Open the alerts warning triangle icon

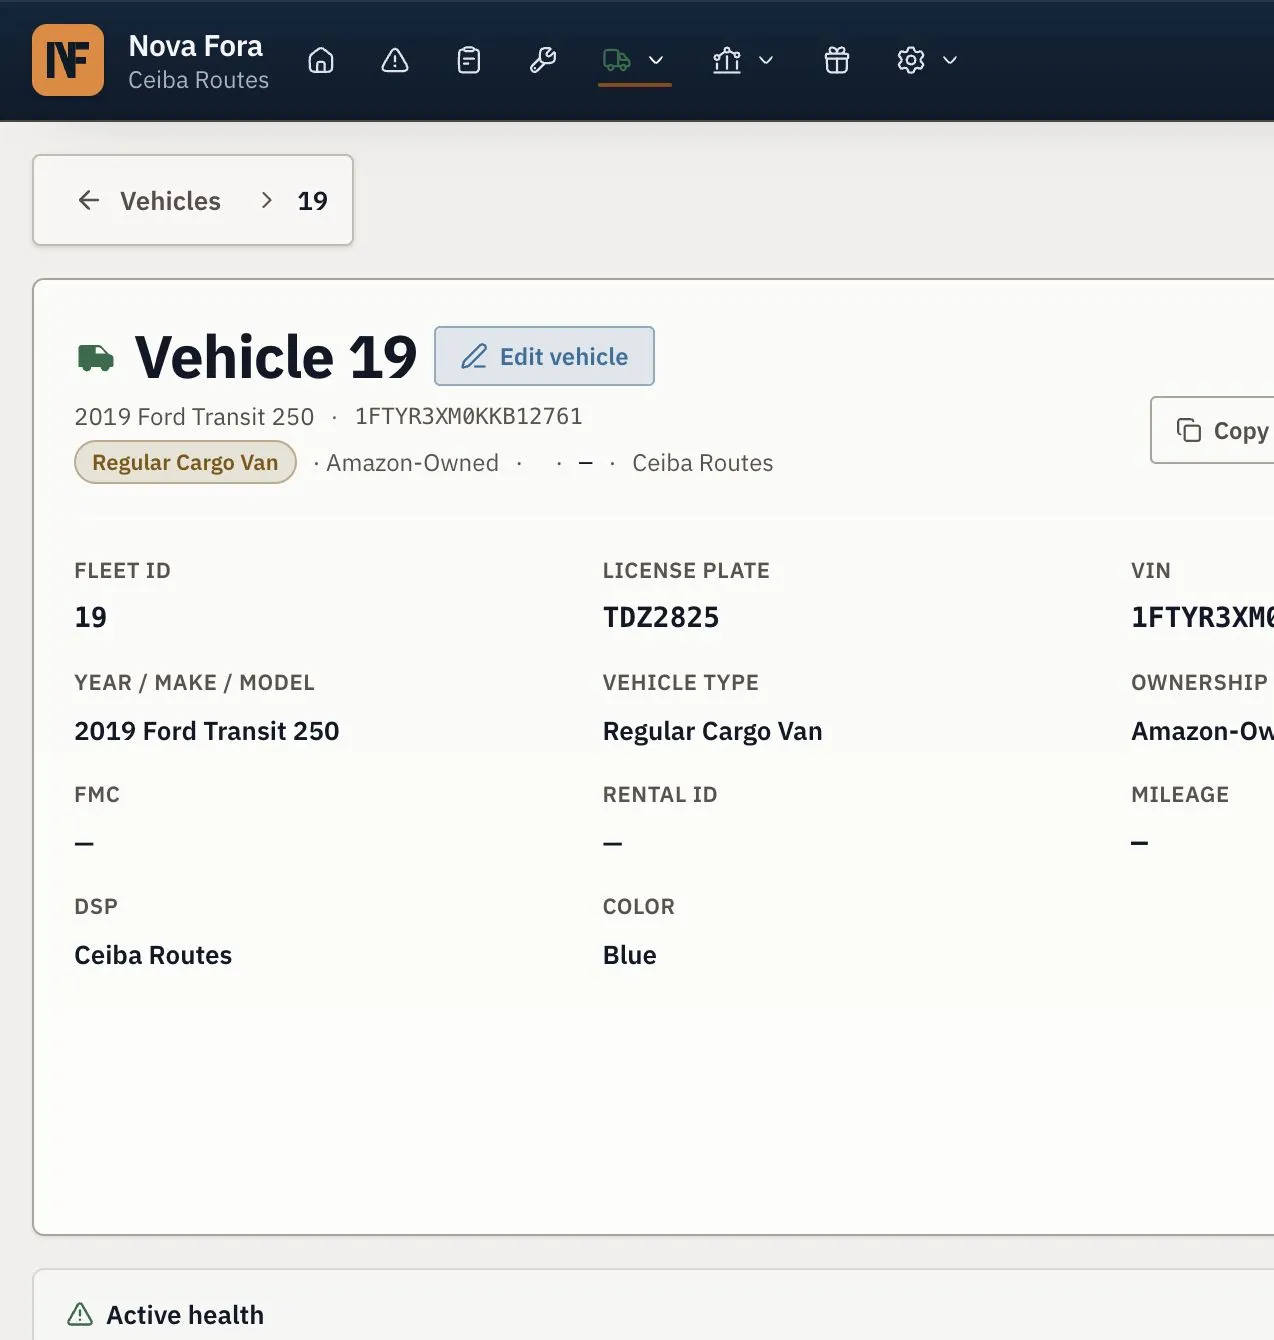[395, 60]
